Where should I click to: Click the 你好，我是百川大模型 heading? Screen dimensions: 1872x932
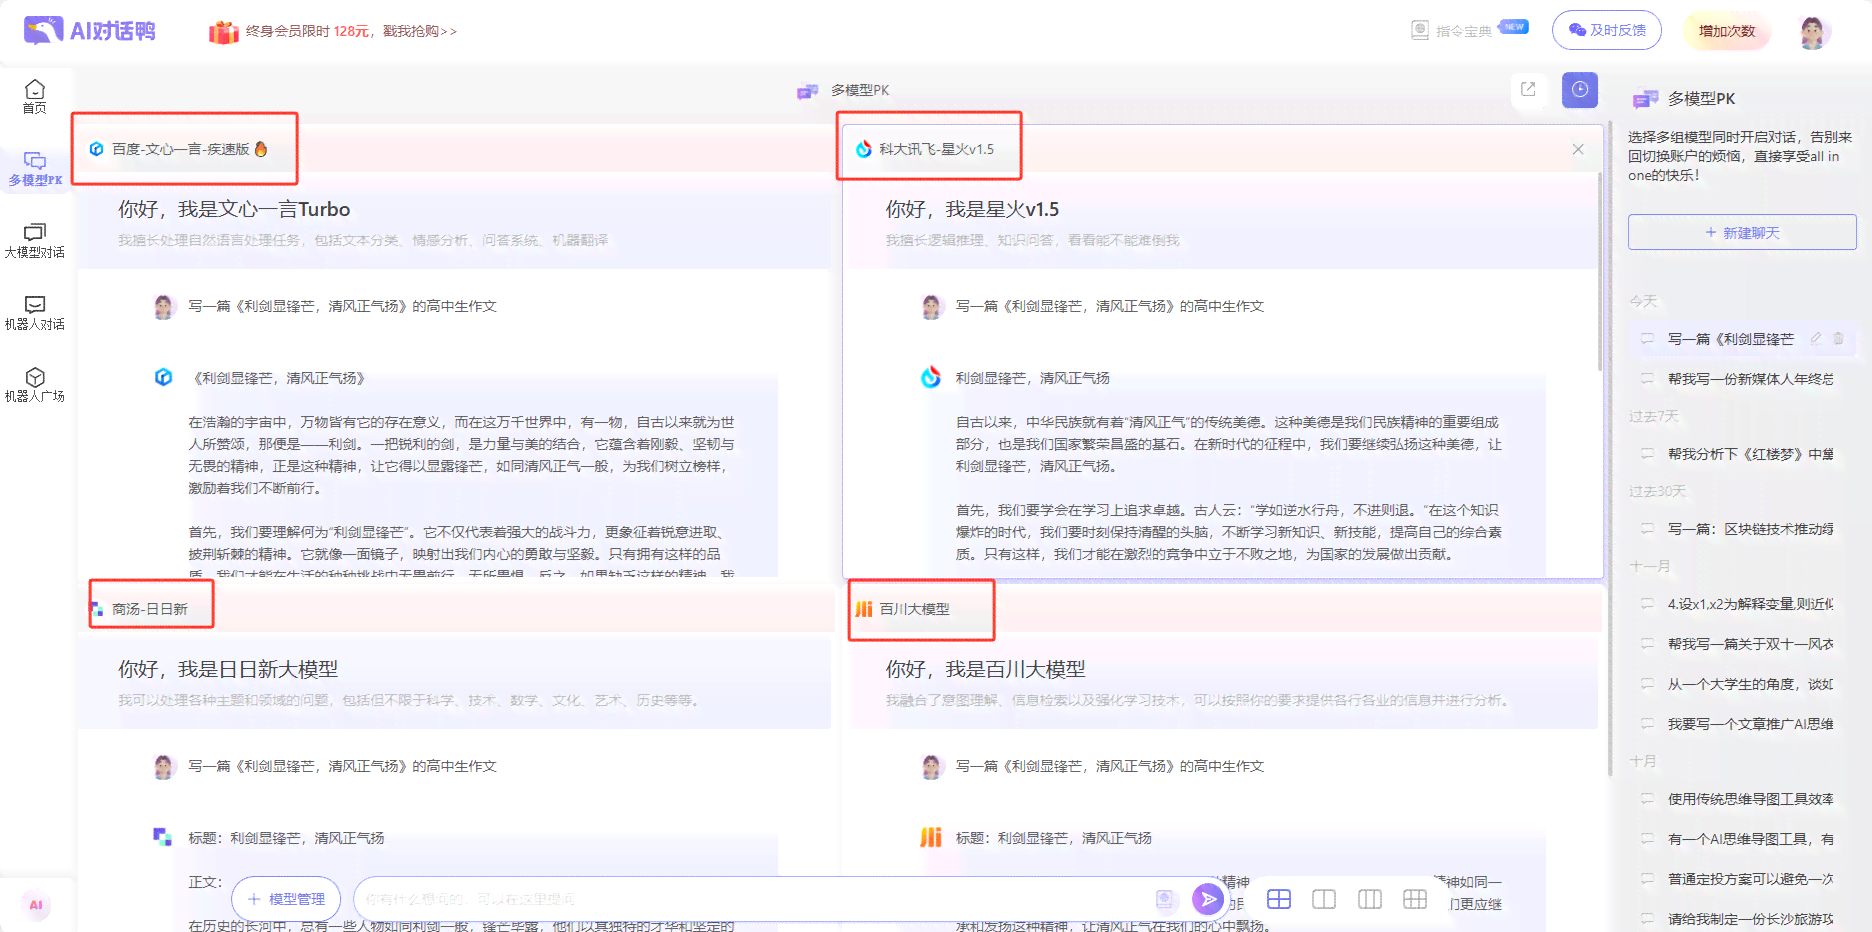985,669
